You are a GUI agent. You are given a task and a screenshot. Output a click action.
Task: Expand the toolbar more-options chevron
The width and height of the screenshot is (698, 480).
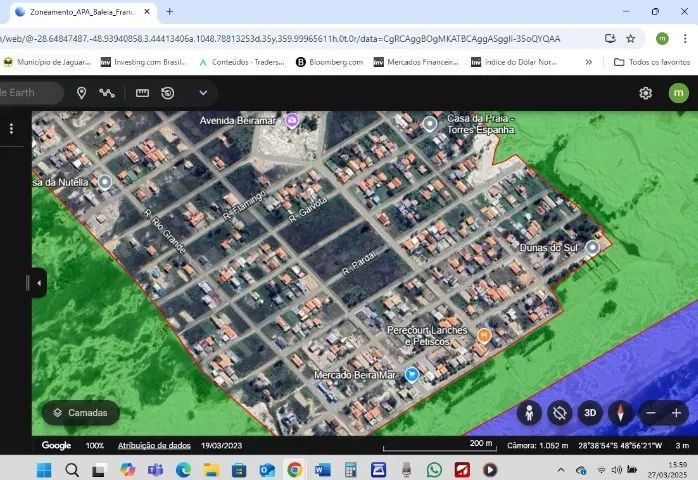pos(203,93)
